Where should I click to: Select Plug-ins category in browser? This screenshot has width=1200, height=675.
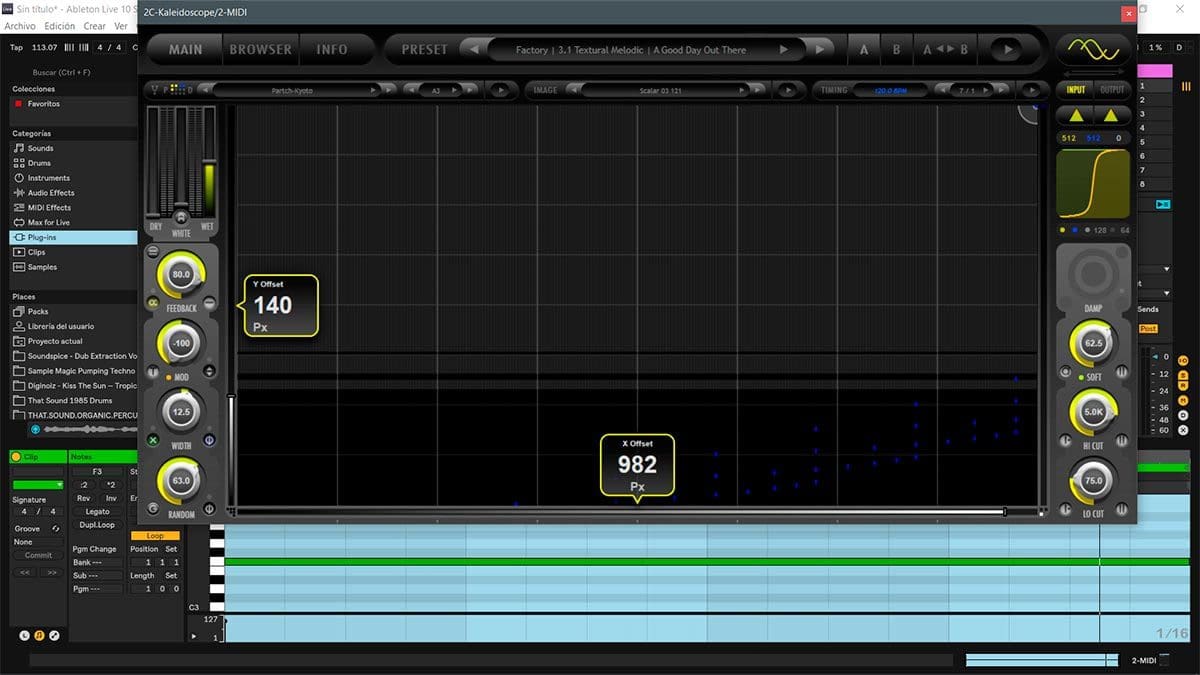[73, 237]
